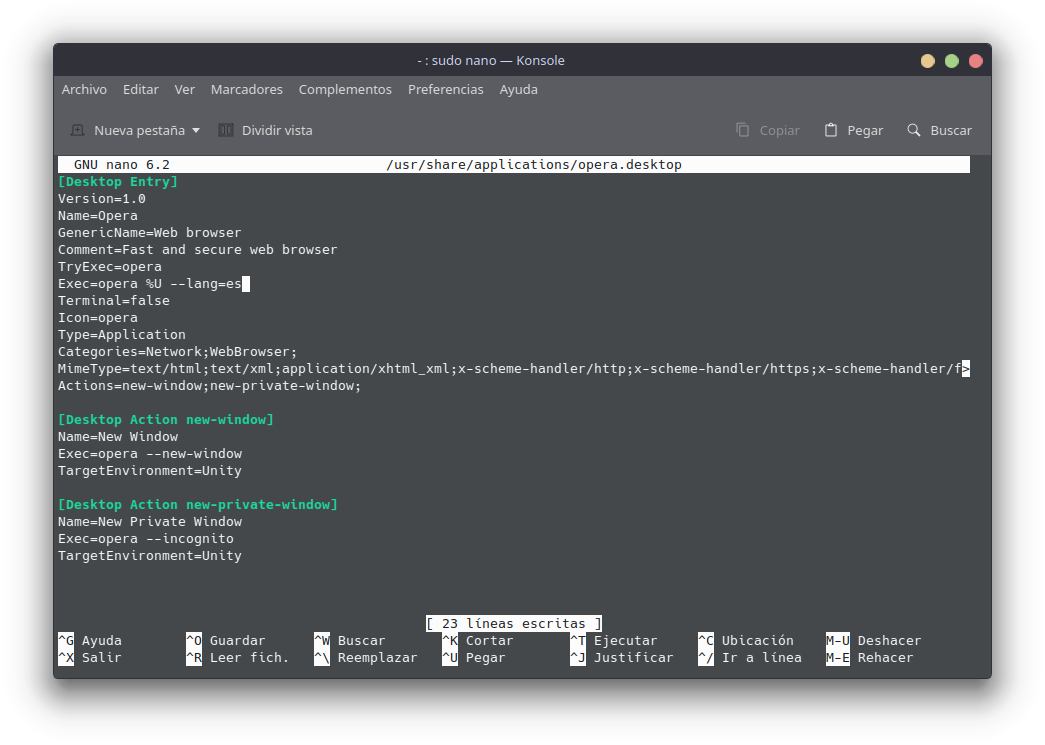The height and width of the screenshot is (745, 1045).
Task: Click the 'Exec=opera --new-window' line
Action: [x=150, y=454]
